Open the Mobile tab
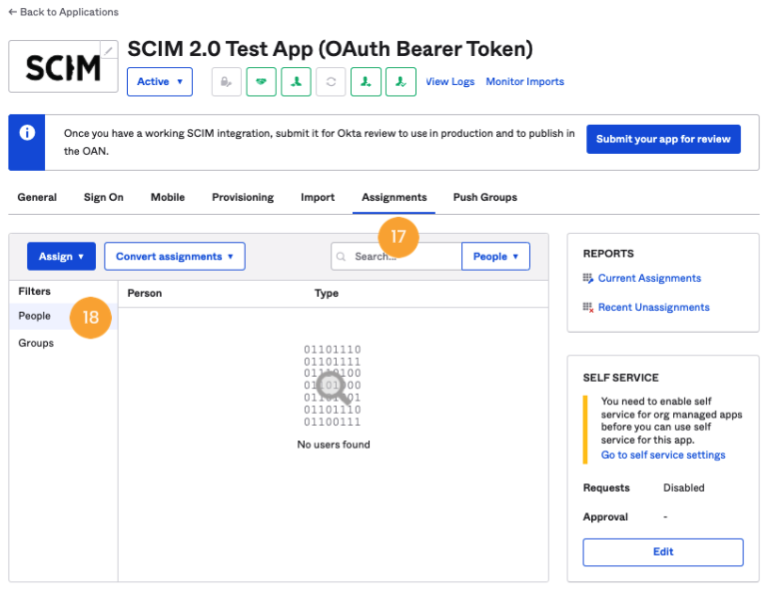 168,197
